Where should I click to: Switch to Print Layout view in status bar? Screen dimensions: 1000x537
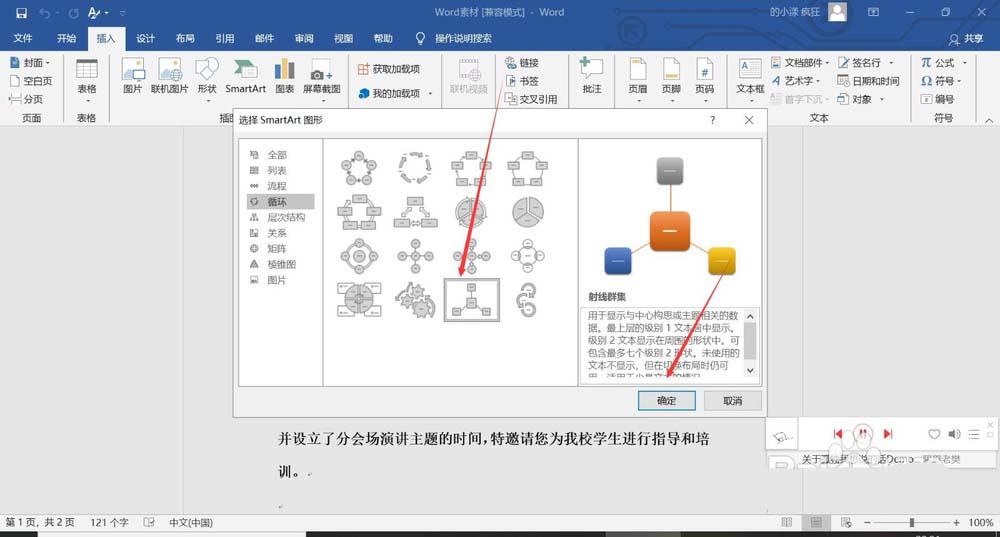click(x=816, y=522)
